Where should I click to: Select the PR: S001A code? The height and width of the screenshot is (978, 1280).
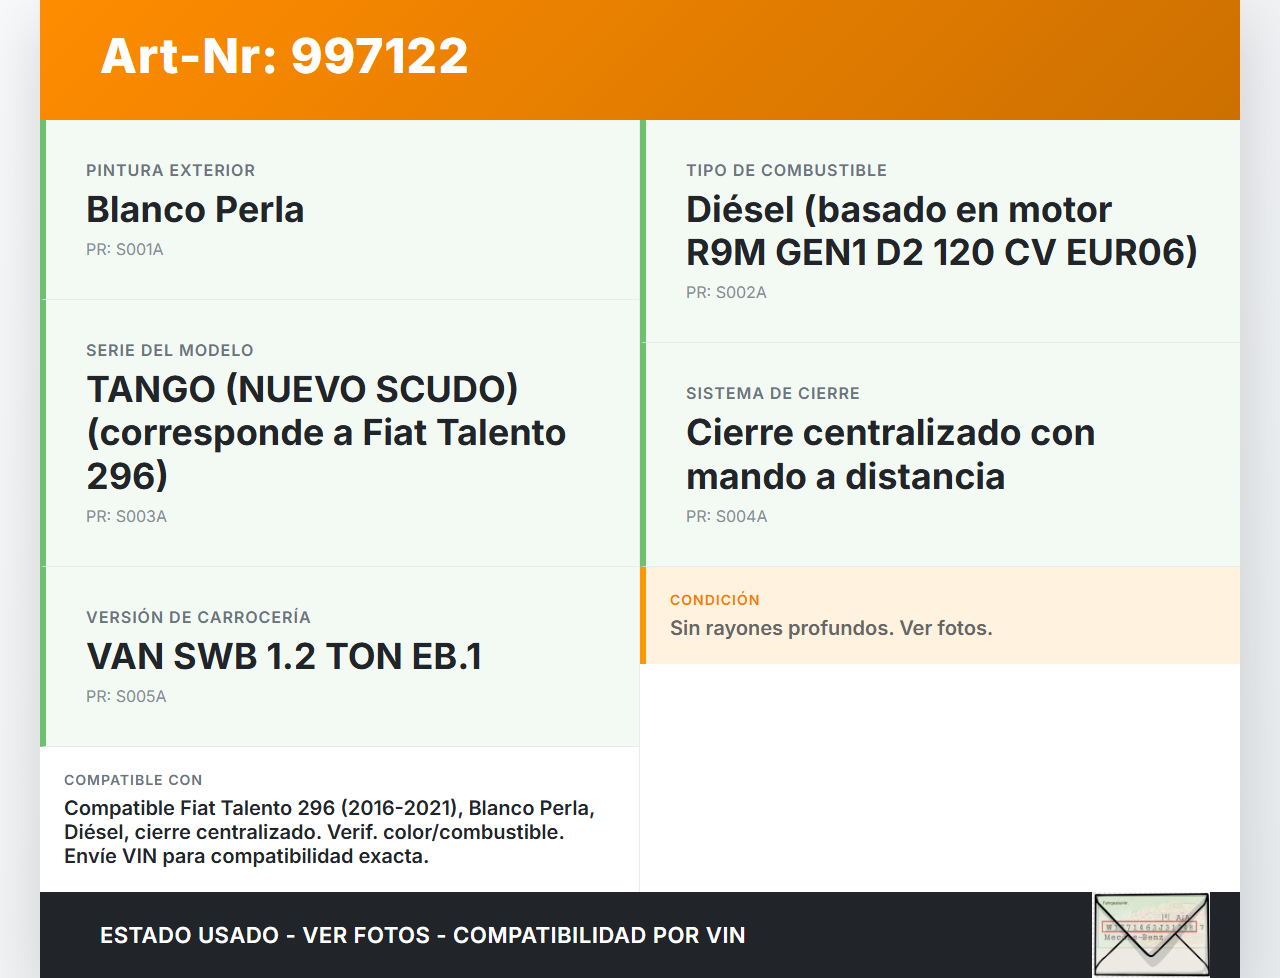click(x=125, y=250)
